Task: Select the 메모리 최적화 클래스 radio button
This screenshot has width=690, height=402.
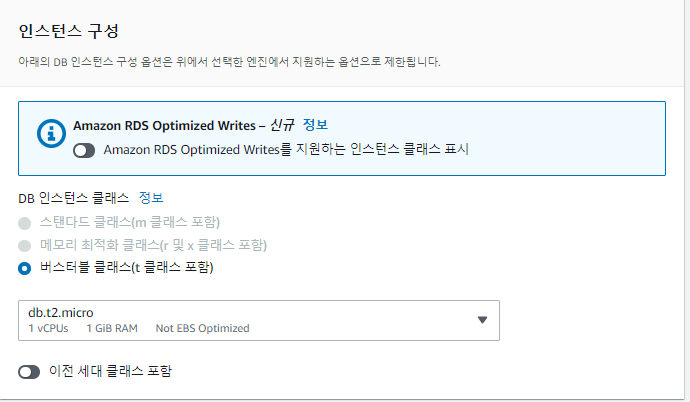Action: point(25,245)
